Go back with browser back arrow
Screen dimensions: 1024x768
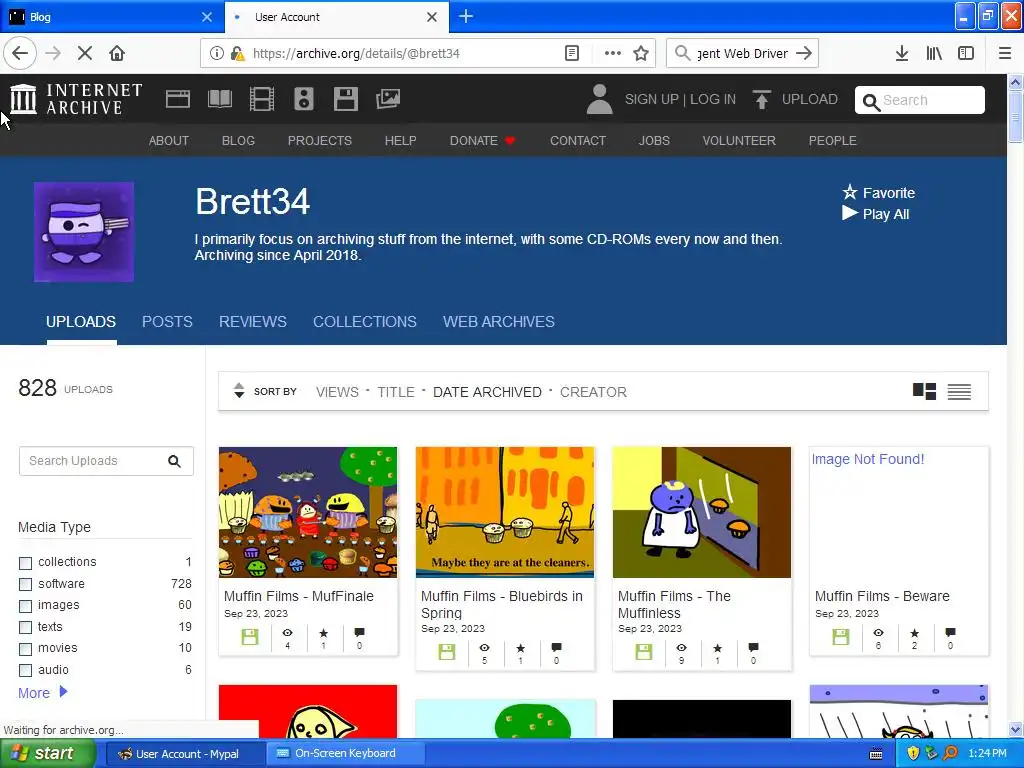(x=20, y=53)
